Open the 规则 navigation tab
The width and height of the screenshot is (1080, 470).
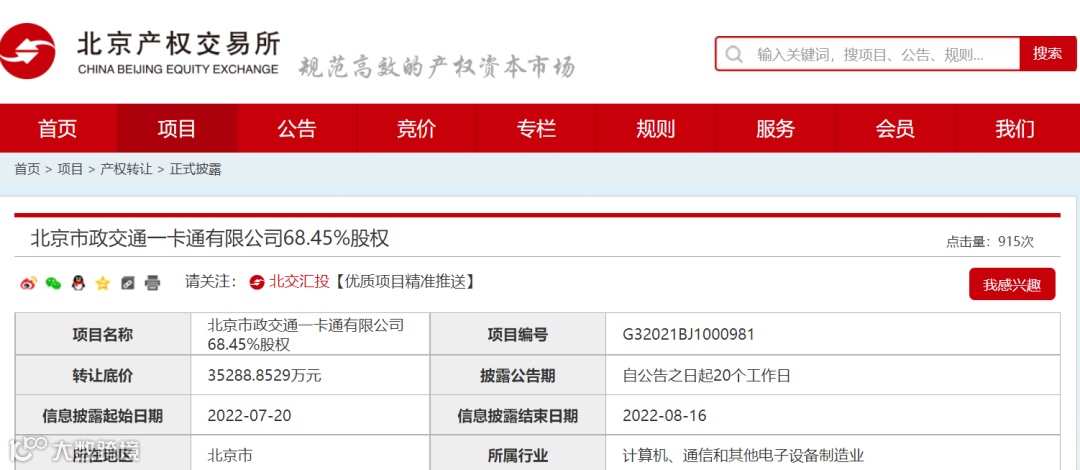(656, 128)
